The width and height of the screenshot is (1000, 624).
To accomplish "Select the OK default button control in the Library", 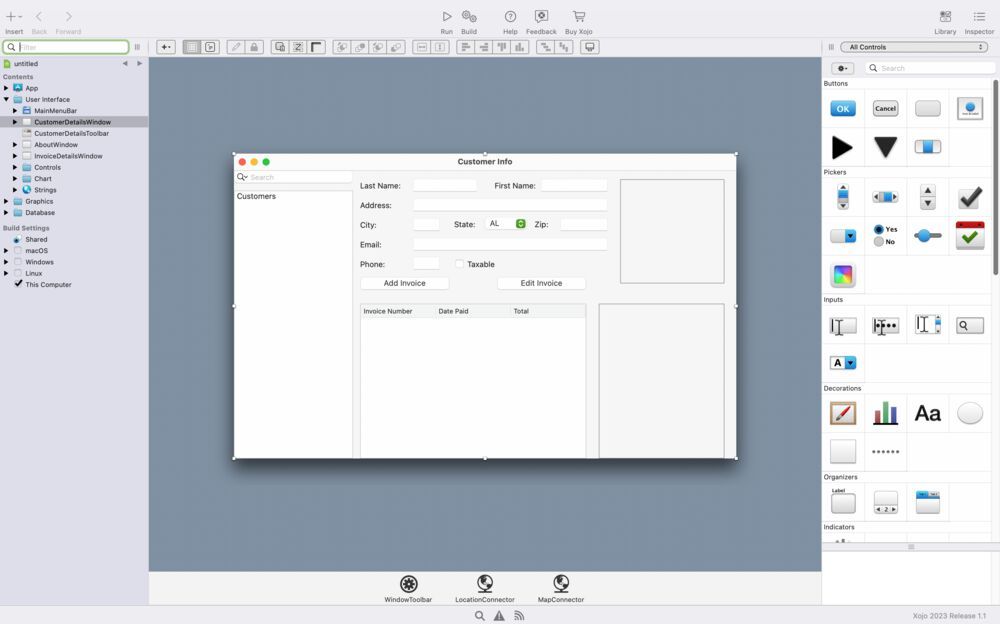I will pyautogui.click(x=842, y=108).
